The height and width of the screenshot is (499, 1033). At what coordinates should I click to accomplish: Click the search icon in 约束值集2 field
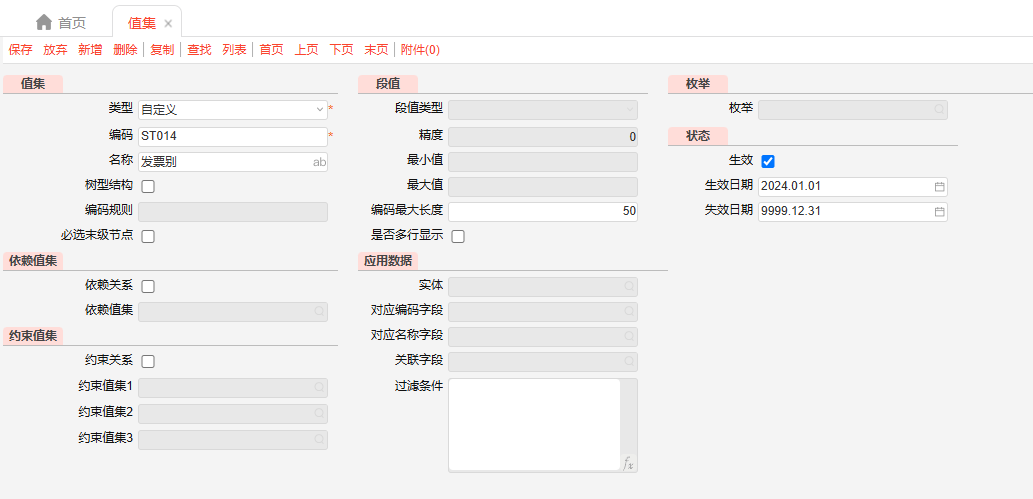(x=319, y=413)
